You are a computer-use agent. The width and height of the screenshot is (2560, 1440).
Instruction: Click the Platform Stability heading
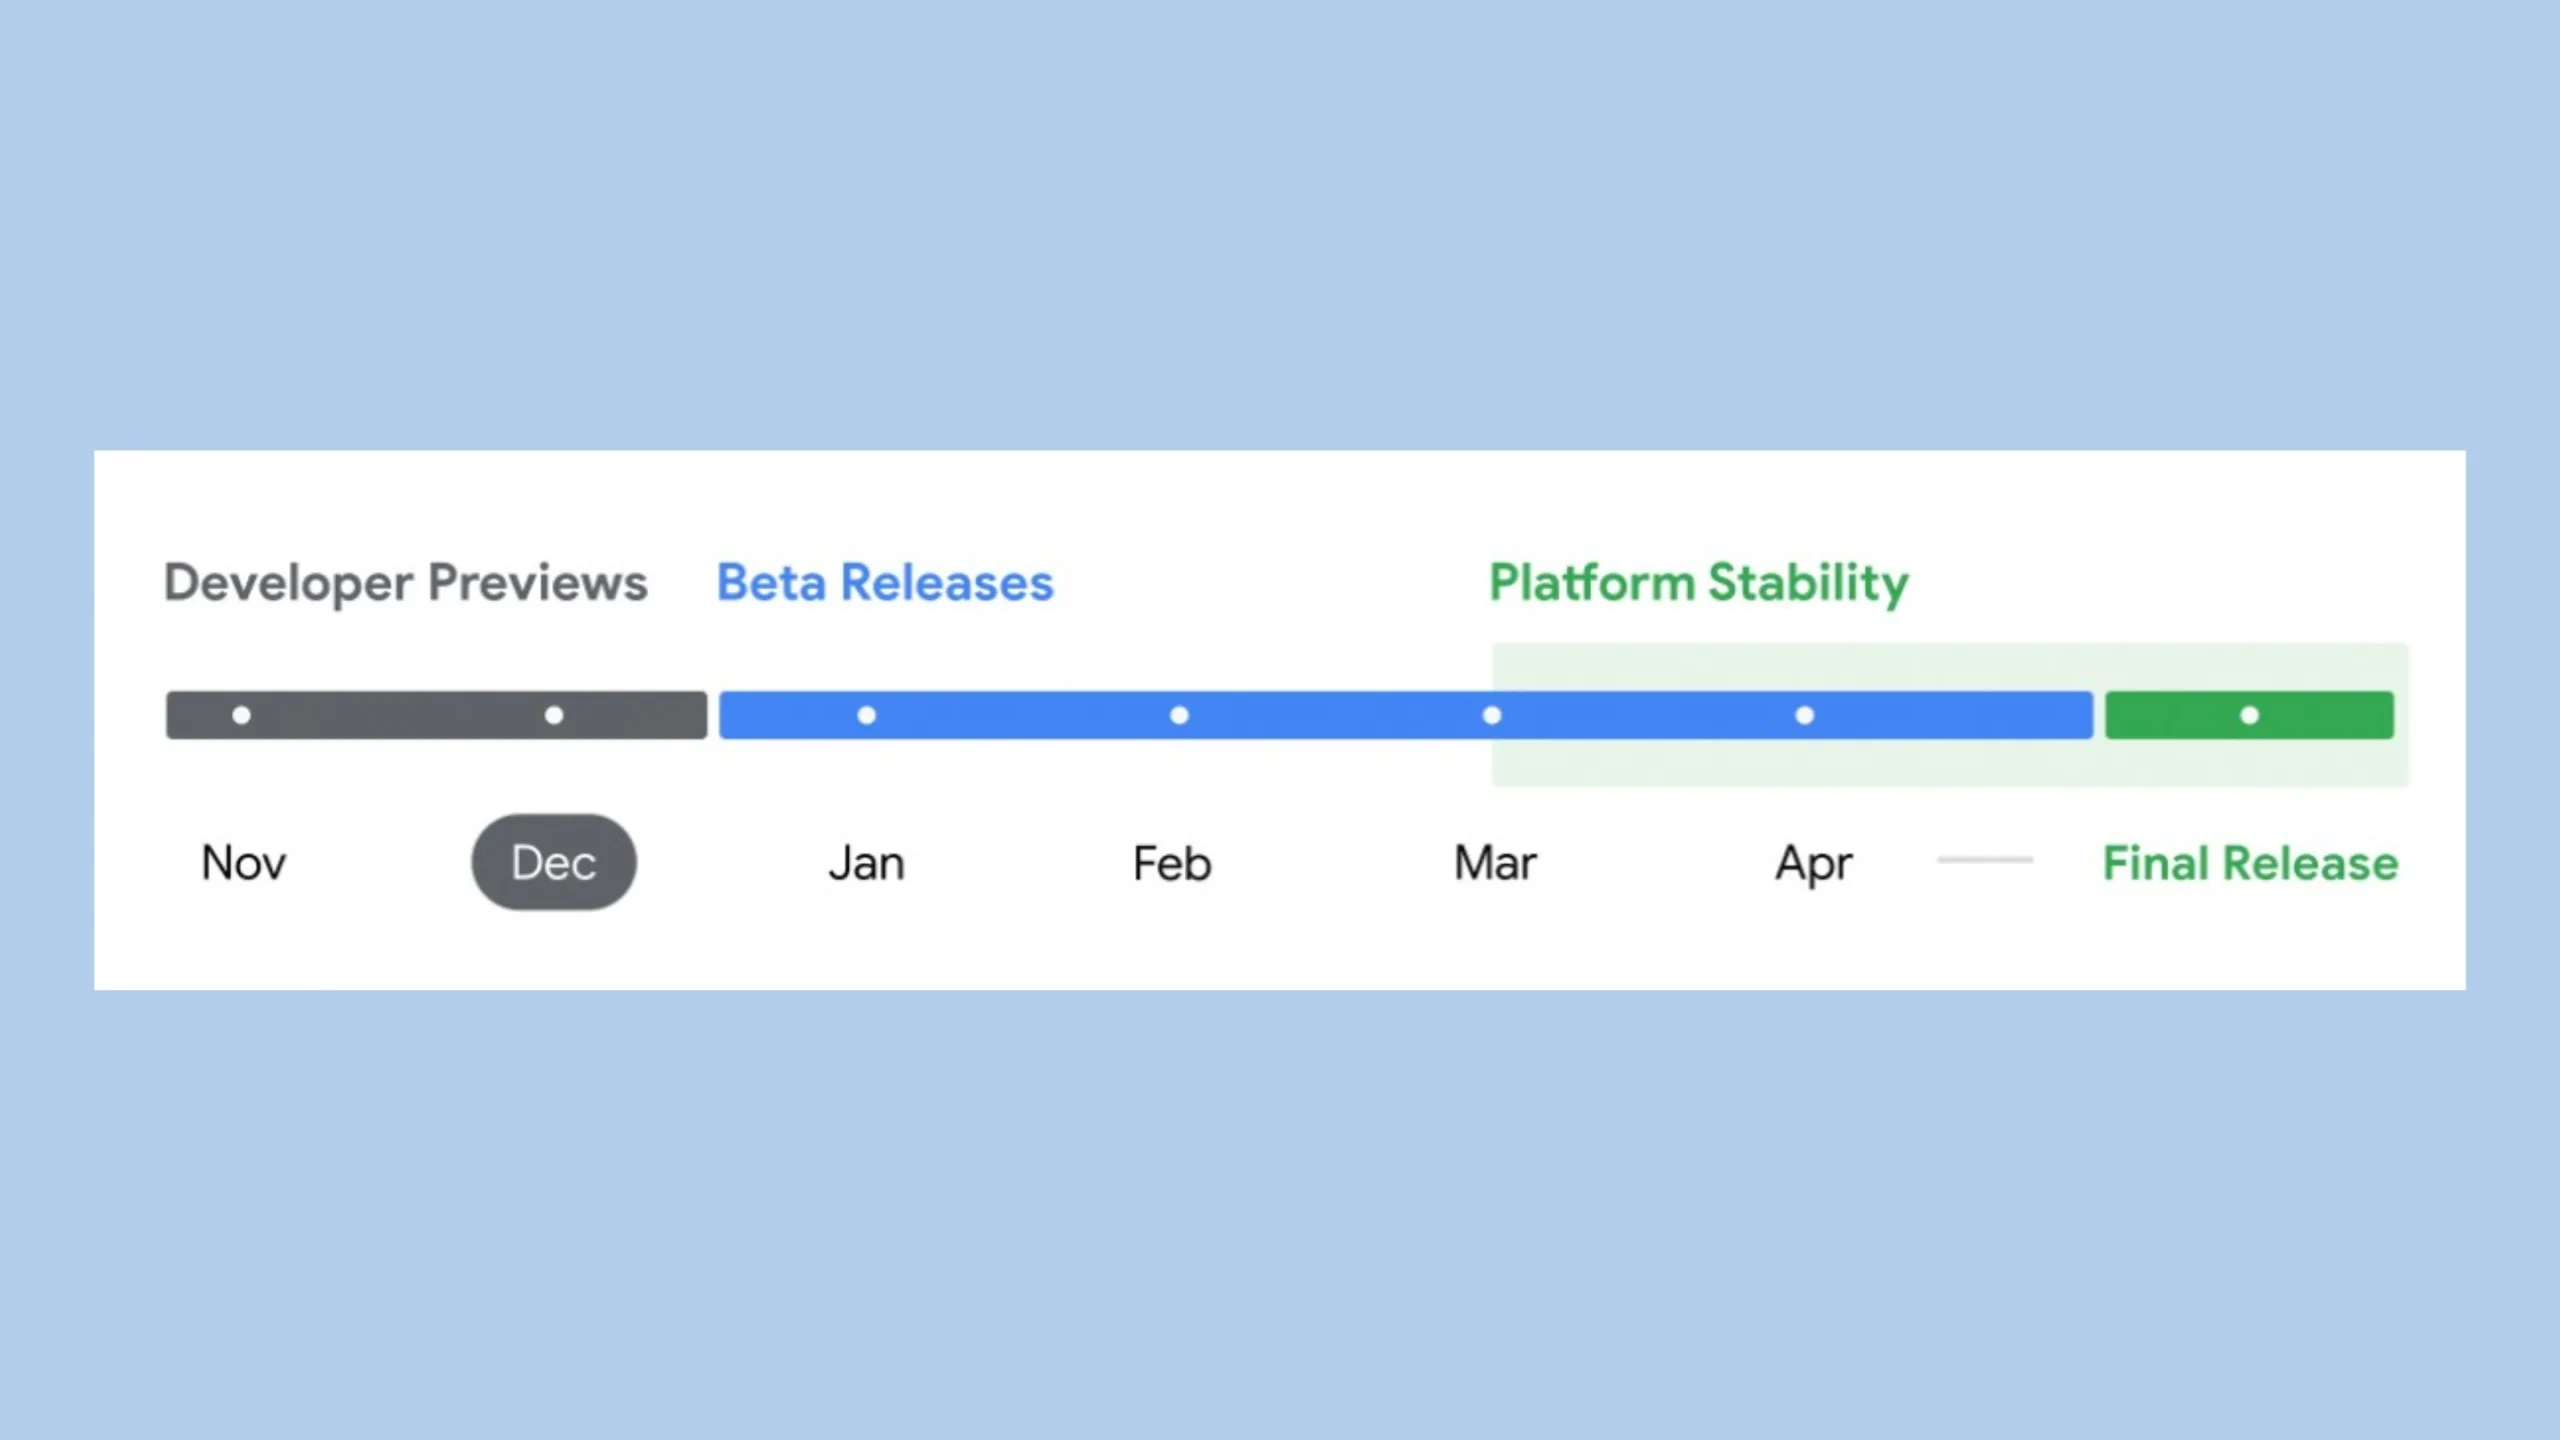point(1698,582)
